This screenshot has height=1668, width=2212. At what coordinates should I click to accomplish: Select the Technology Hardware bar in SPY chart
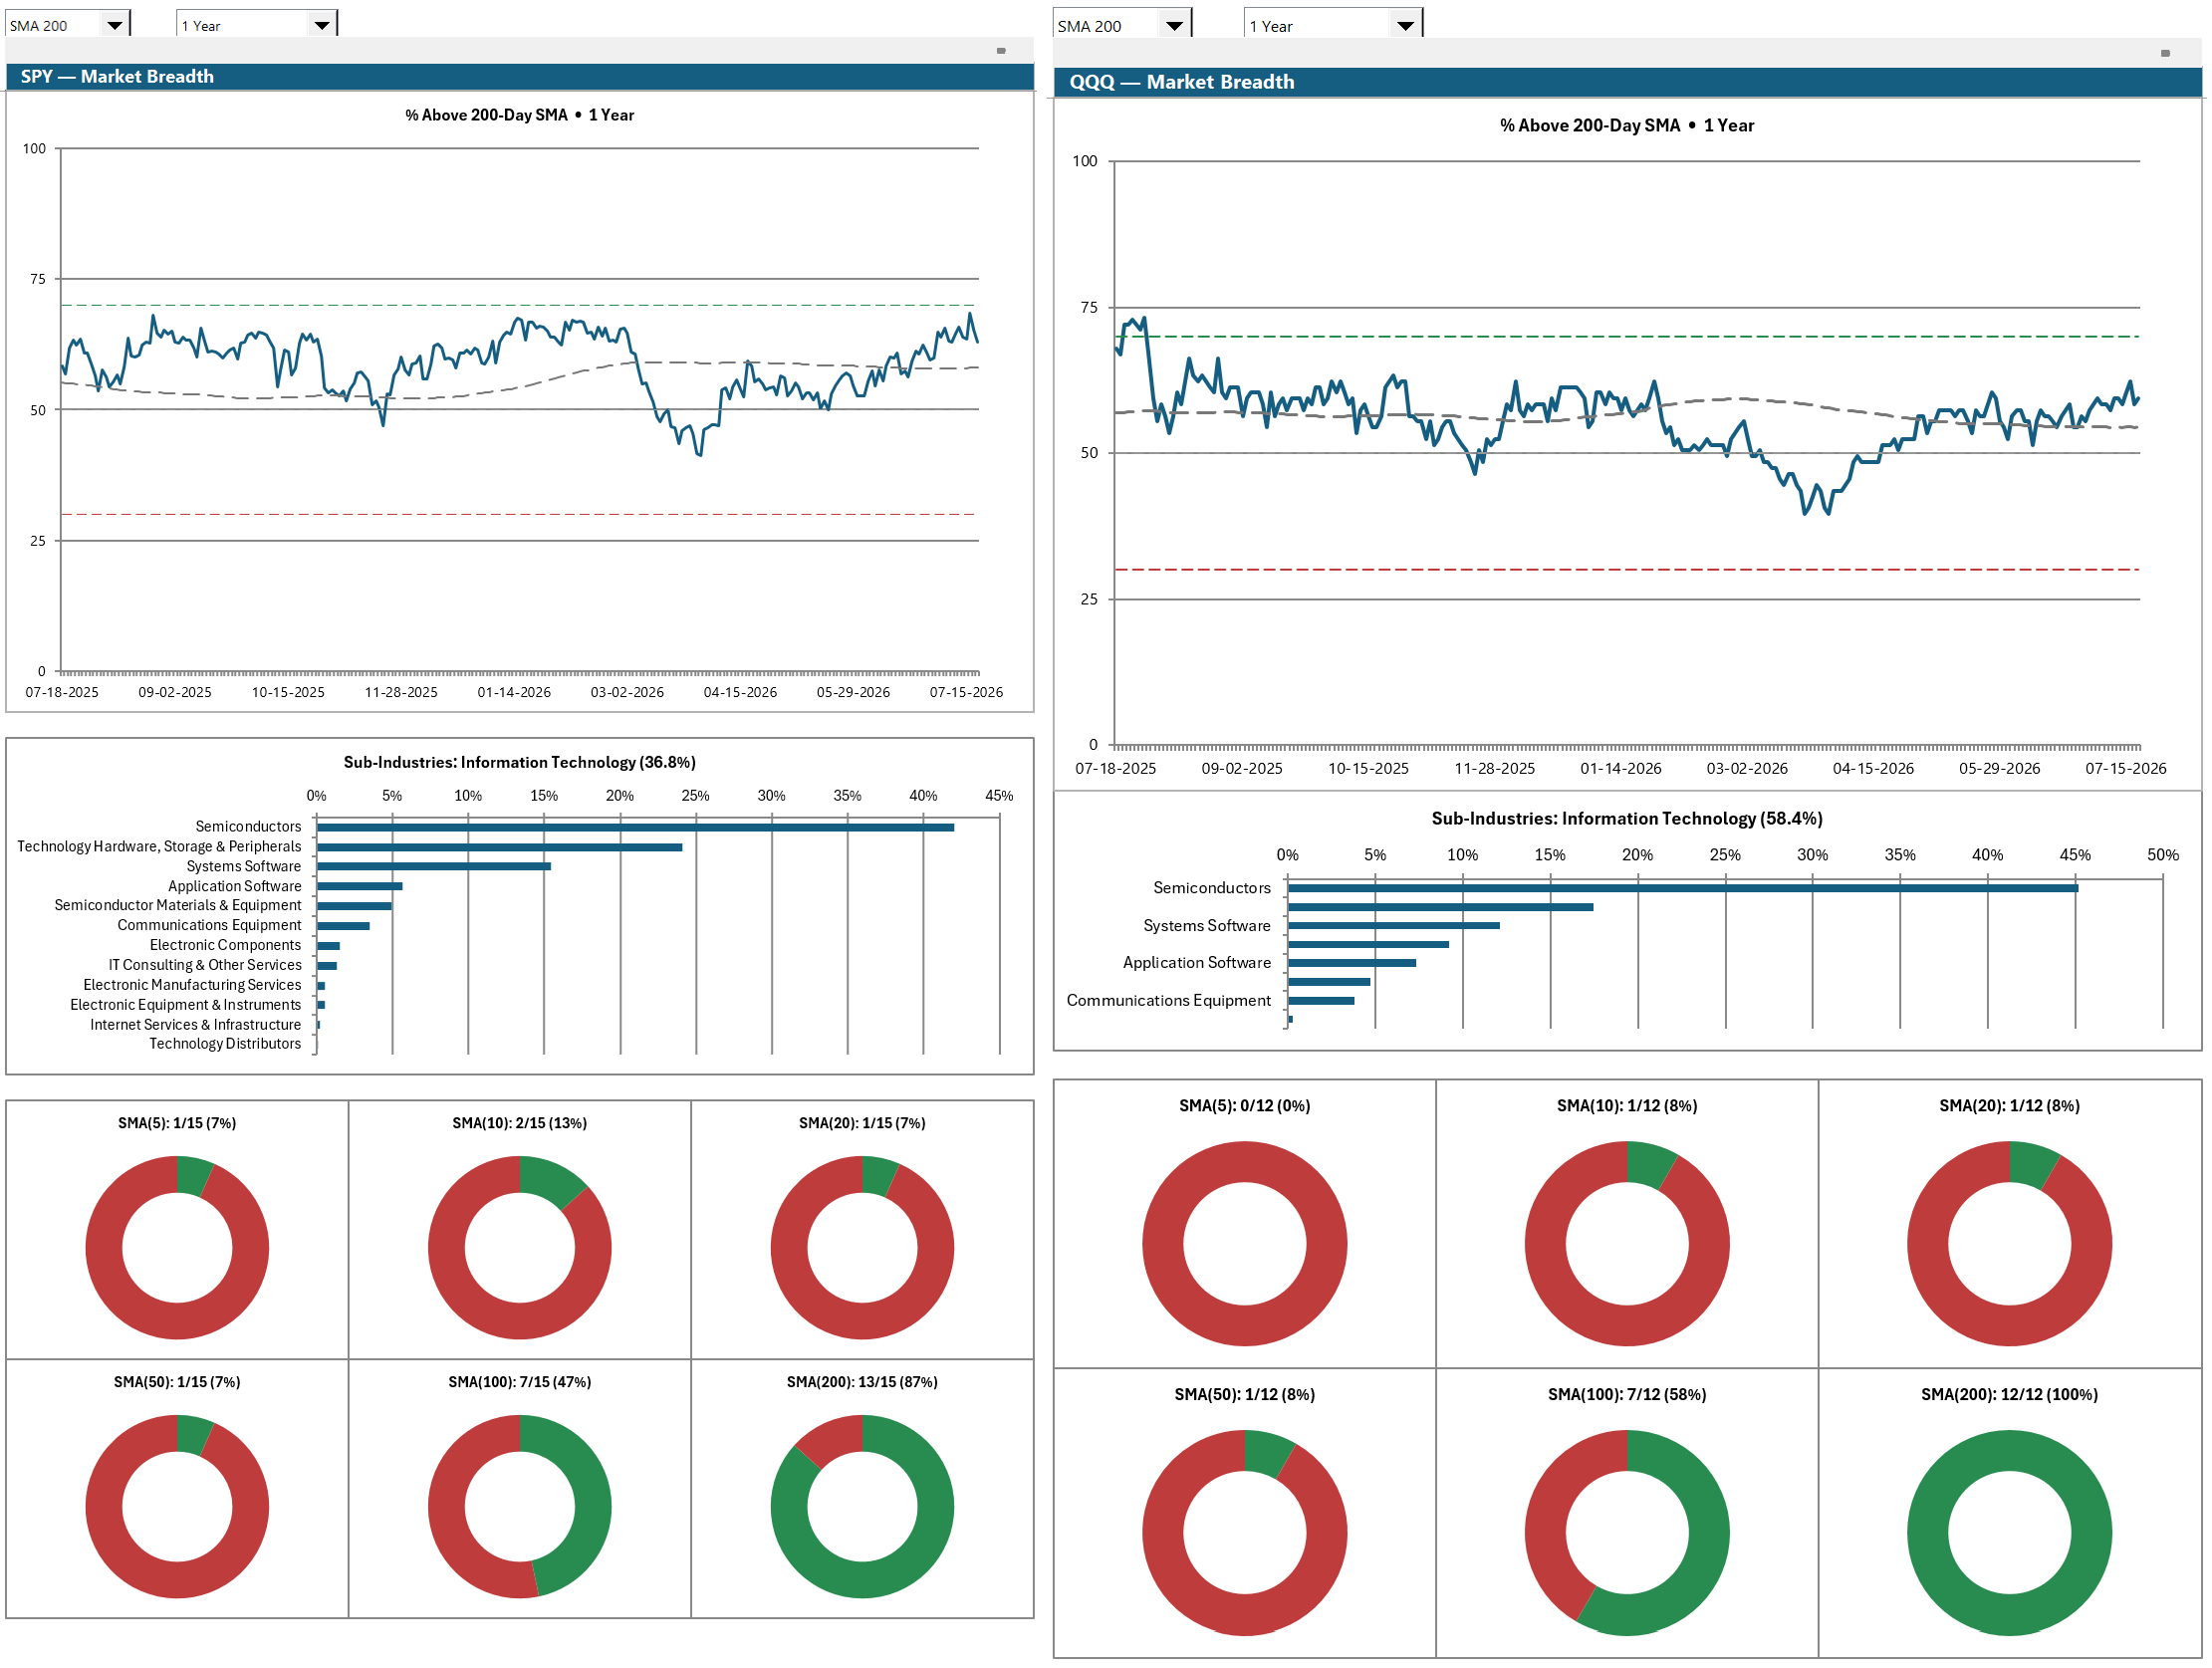(x=500, y=848)
